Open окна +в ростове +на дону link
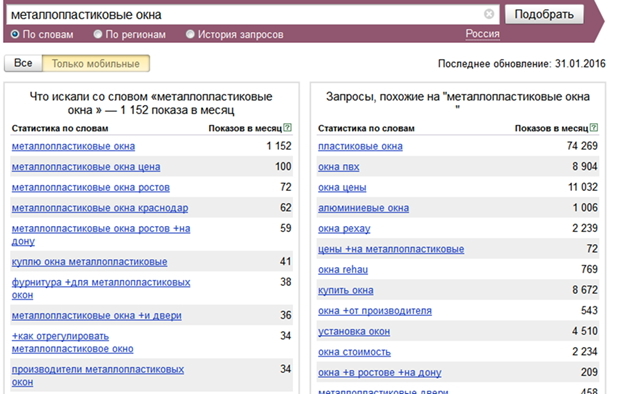 (380, 373)
